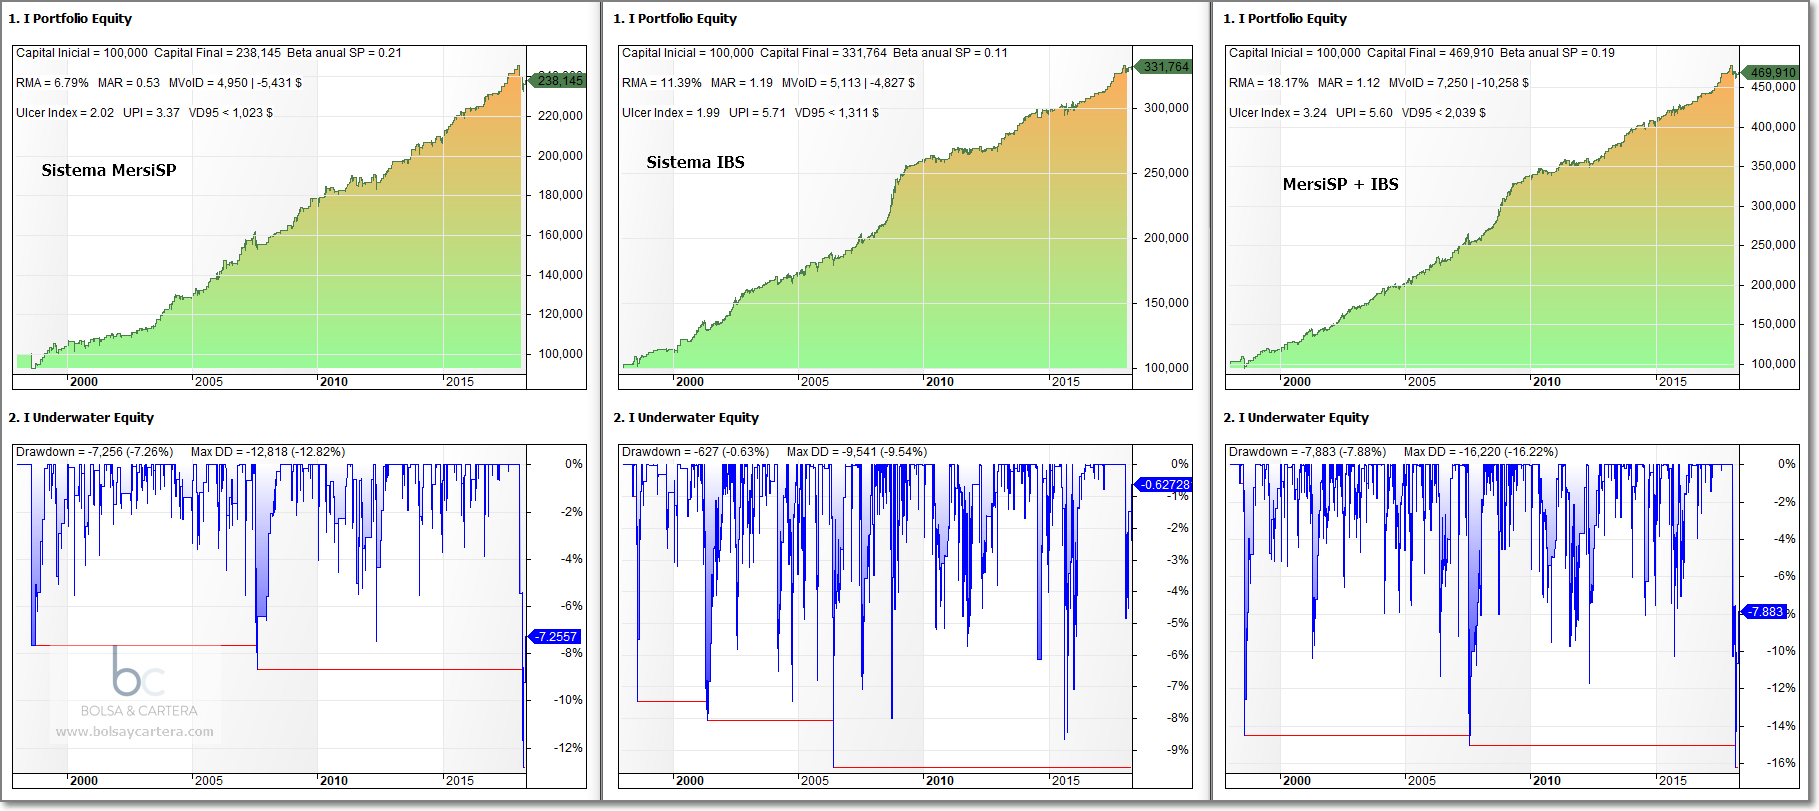Click the 'UPI = 5.60' value
This screenshot has width=1819, height=811.
pos(1364,113)
